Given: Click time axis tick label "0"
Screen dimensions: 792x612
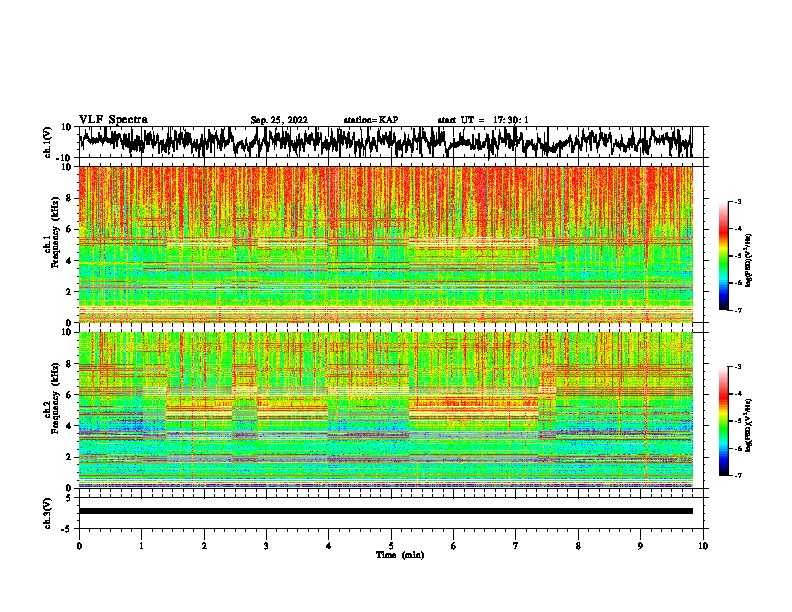Looking at the screenshot, I should [x=79, y=546].
